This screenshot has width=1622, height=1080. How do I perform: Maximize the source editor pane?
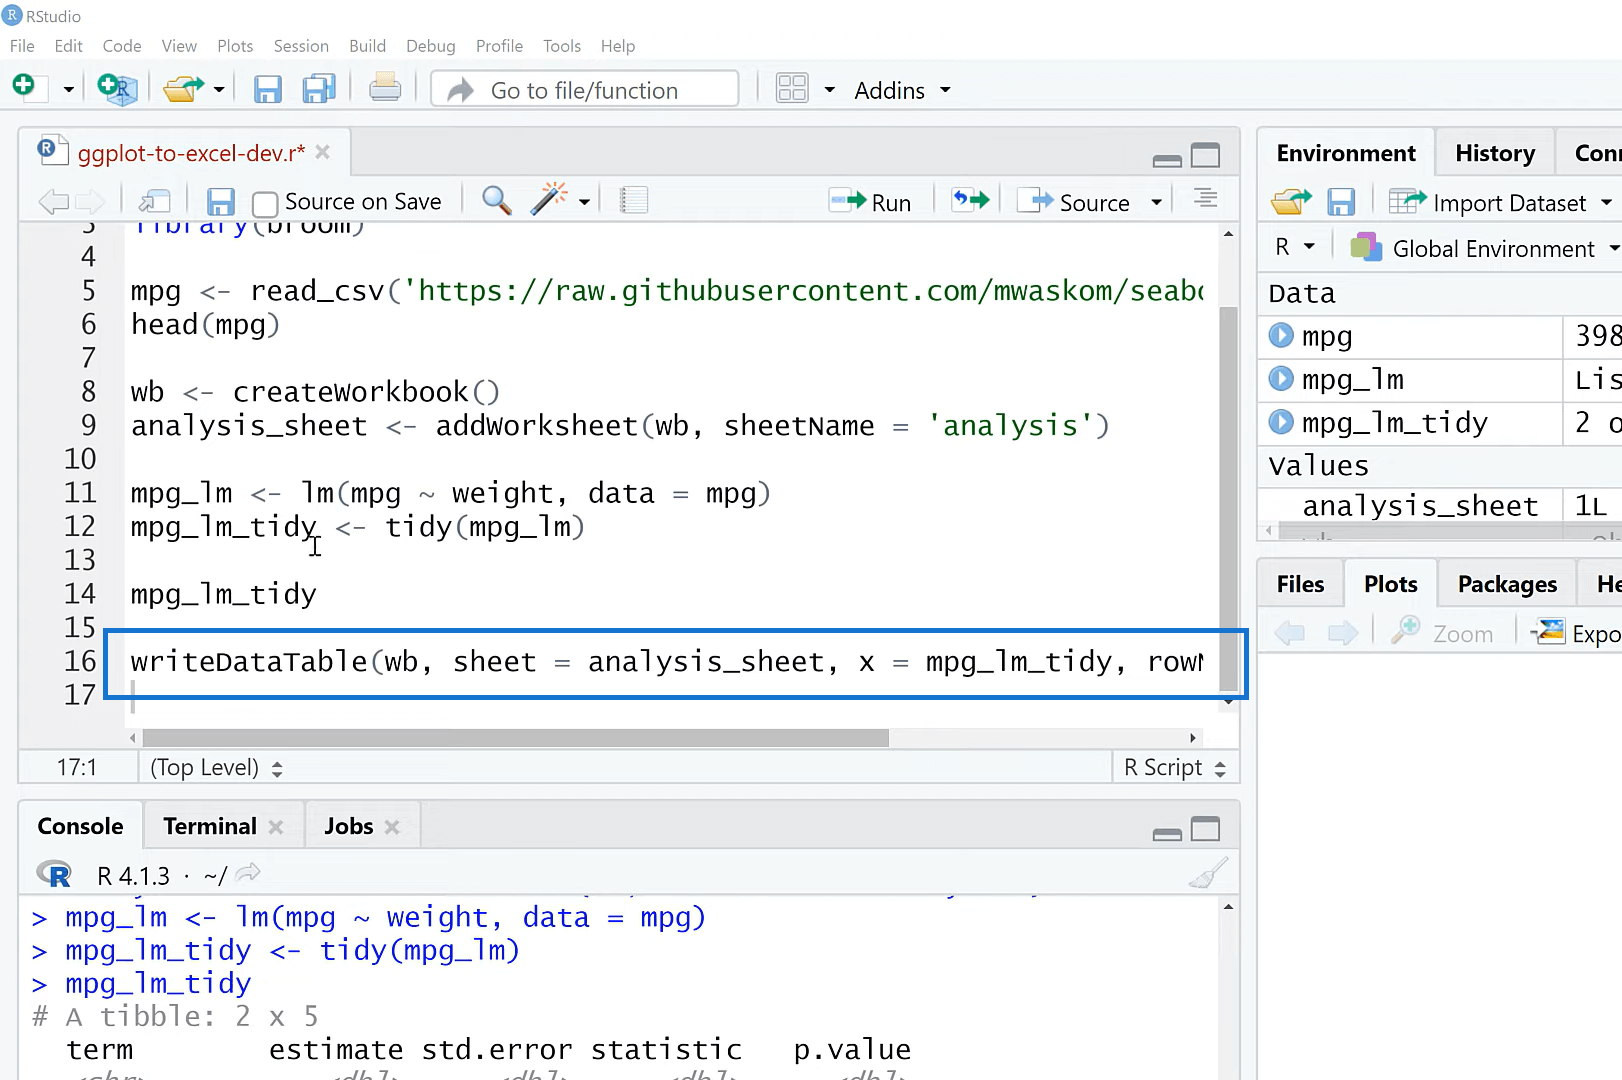pyautogui.click(x=1206, y=155)
